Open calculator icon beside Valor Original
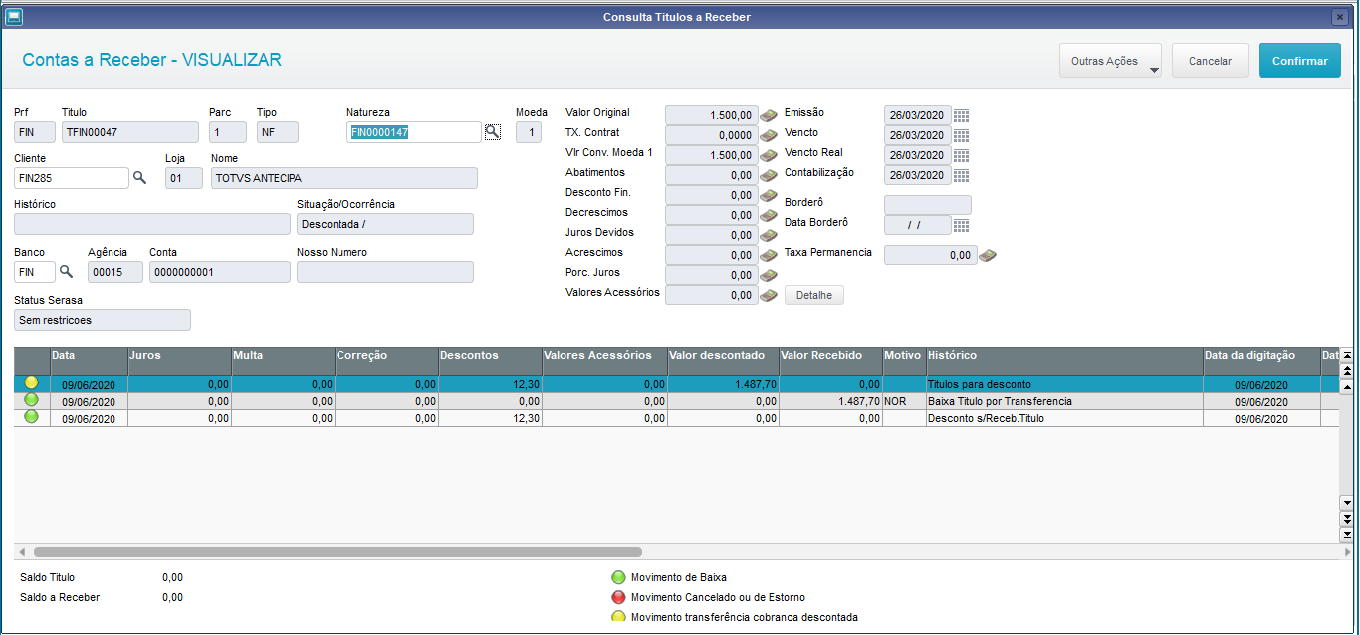 [769, 115]
